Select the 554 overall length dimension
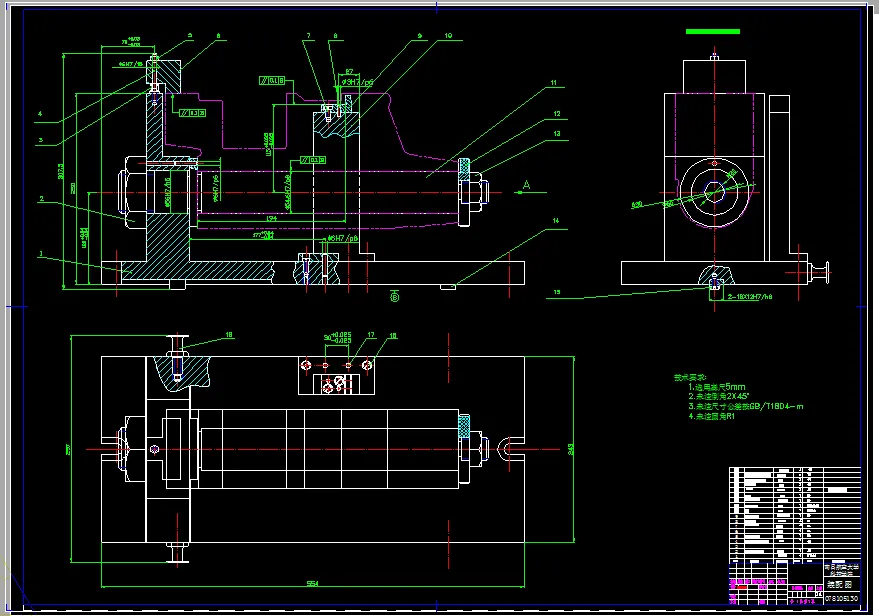Screen dimensions: 879x616 pos(313,583)
